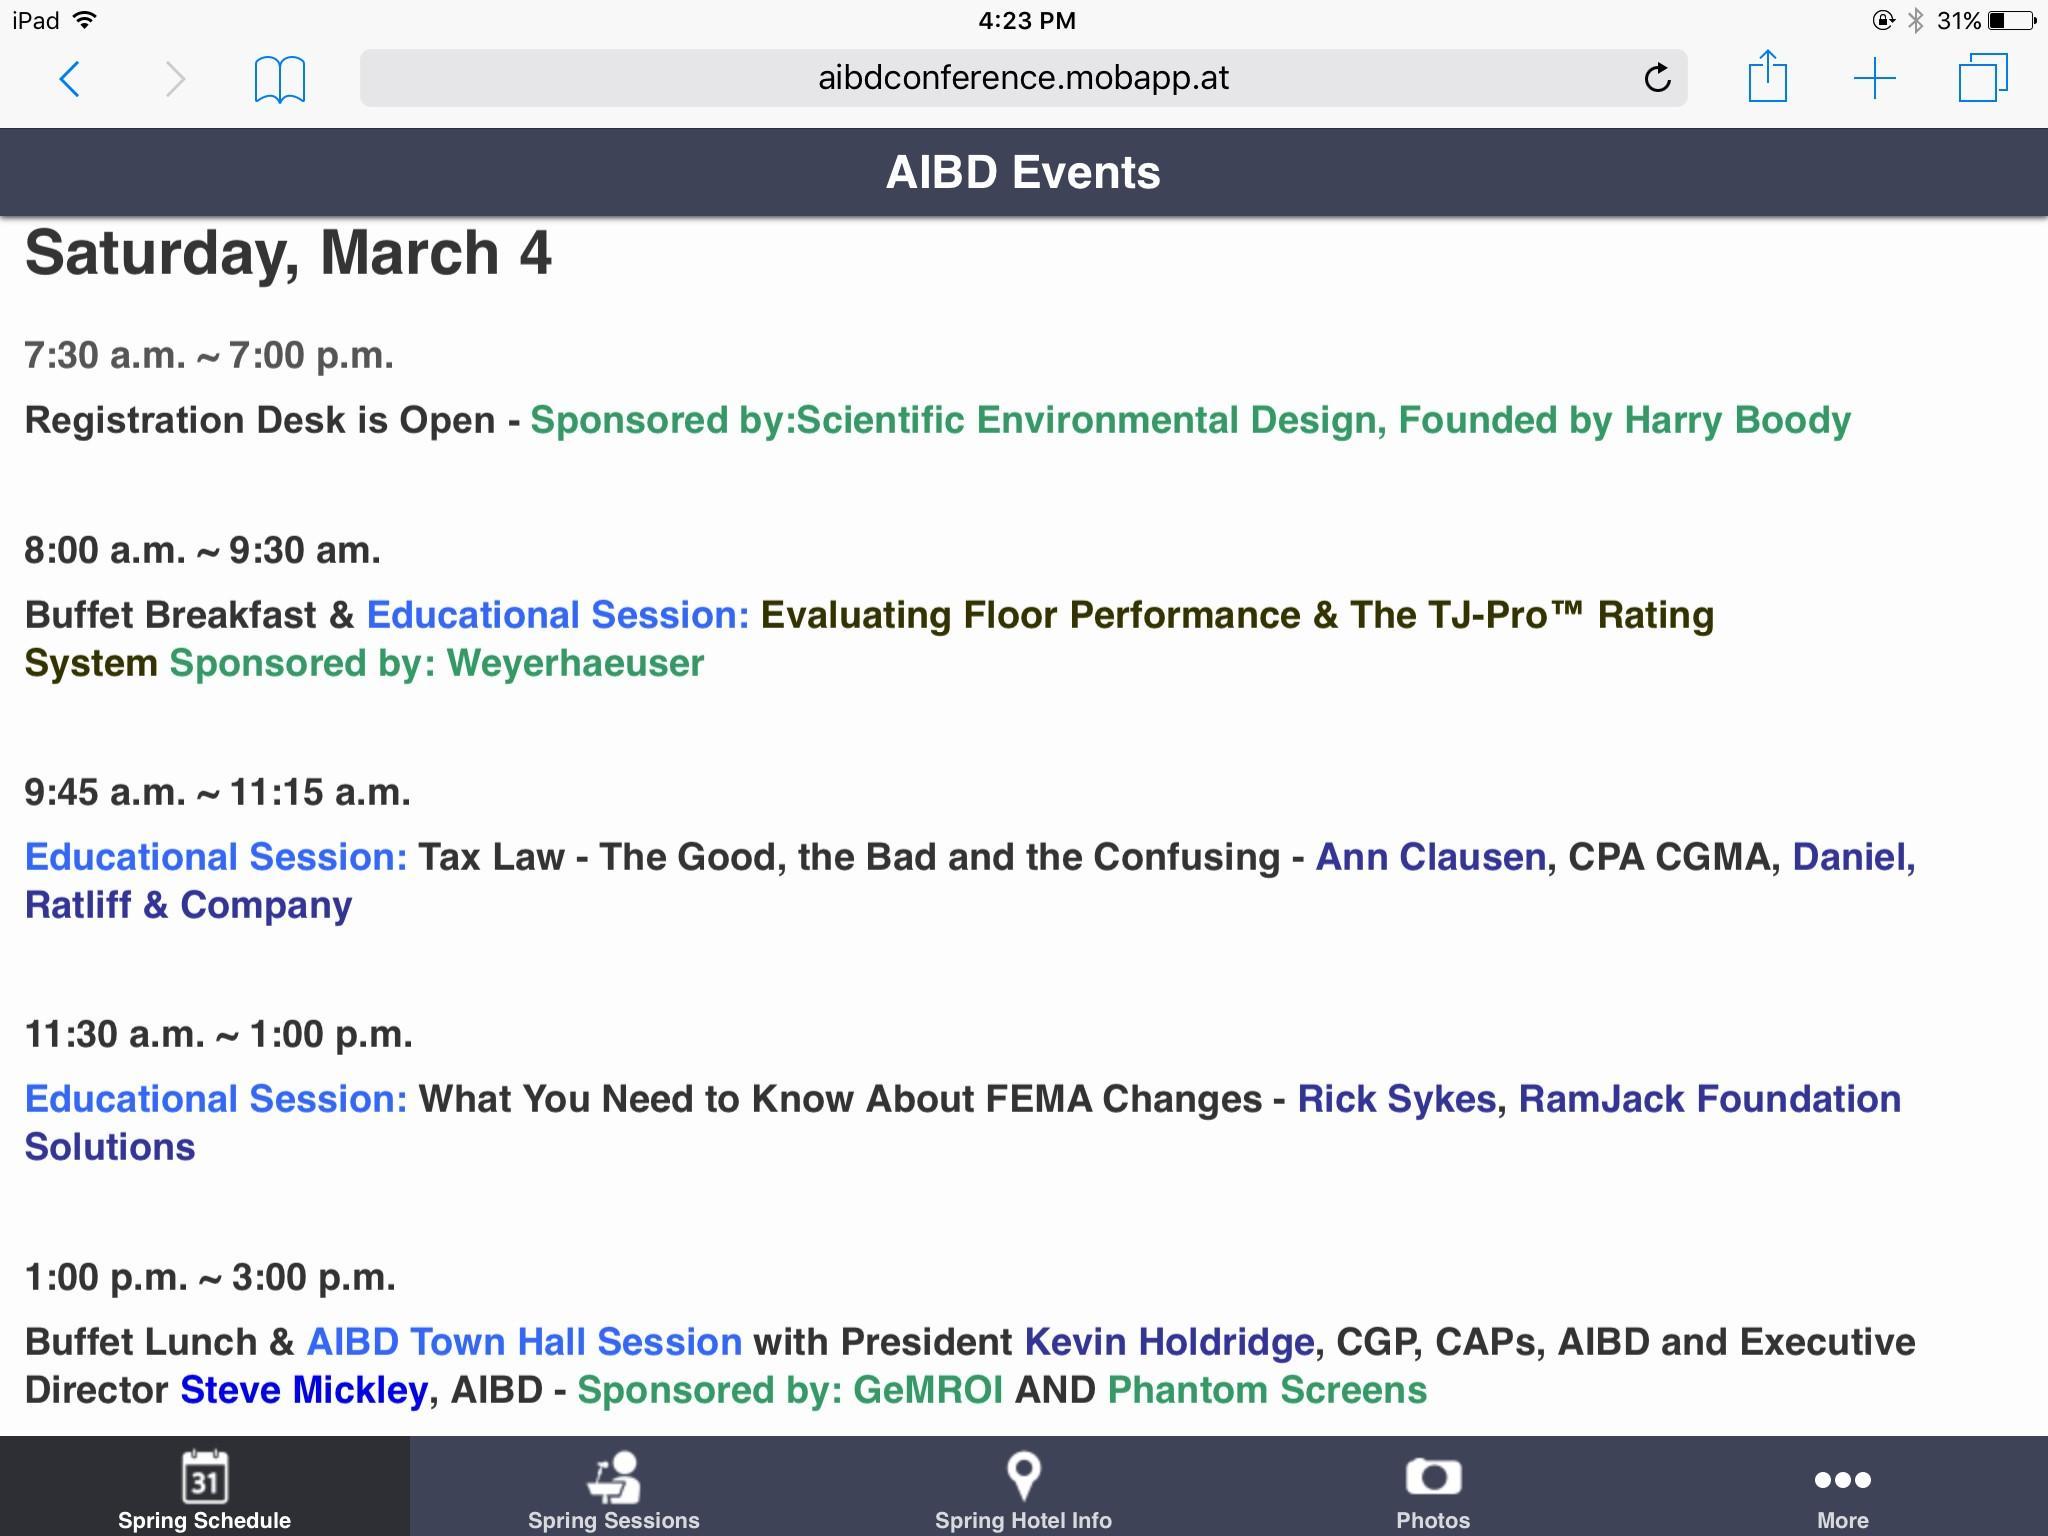2048x1536 pixels.
Task: Open the Ann Clausen speaker link
Action: coord(1432,856)
